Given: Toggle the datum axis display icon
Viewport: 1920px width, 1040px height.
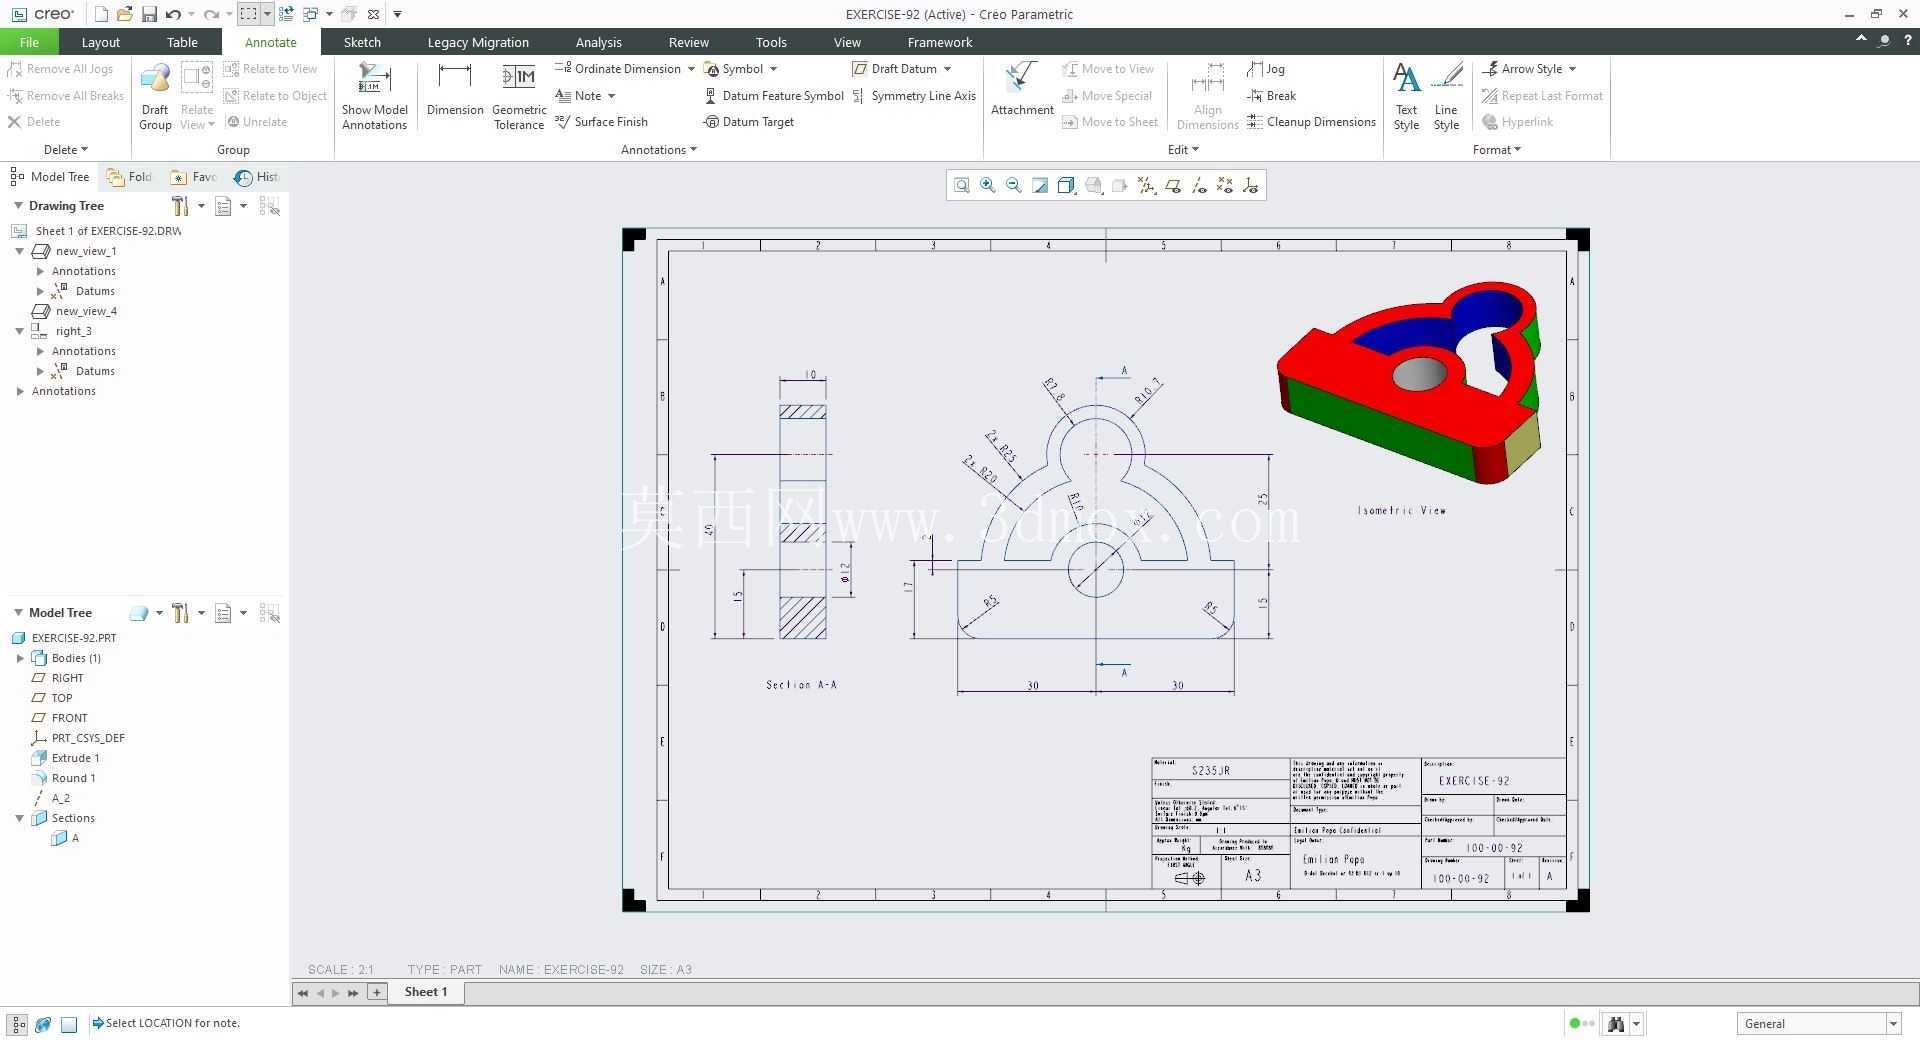Looking at the screenshot, I should point(1198,186).
